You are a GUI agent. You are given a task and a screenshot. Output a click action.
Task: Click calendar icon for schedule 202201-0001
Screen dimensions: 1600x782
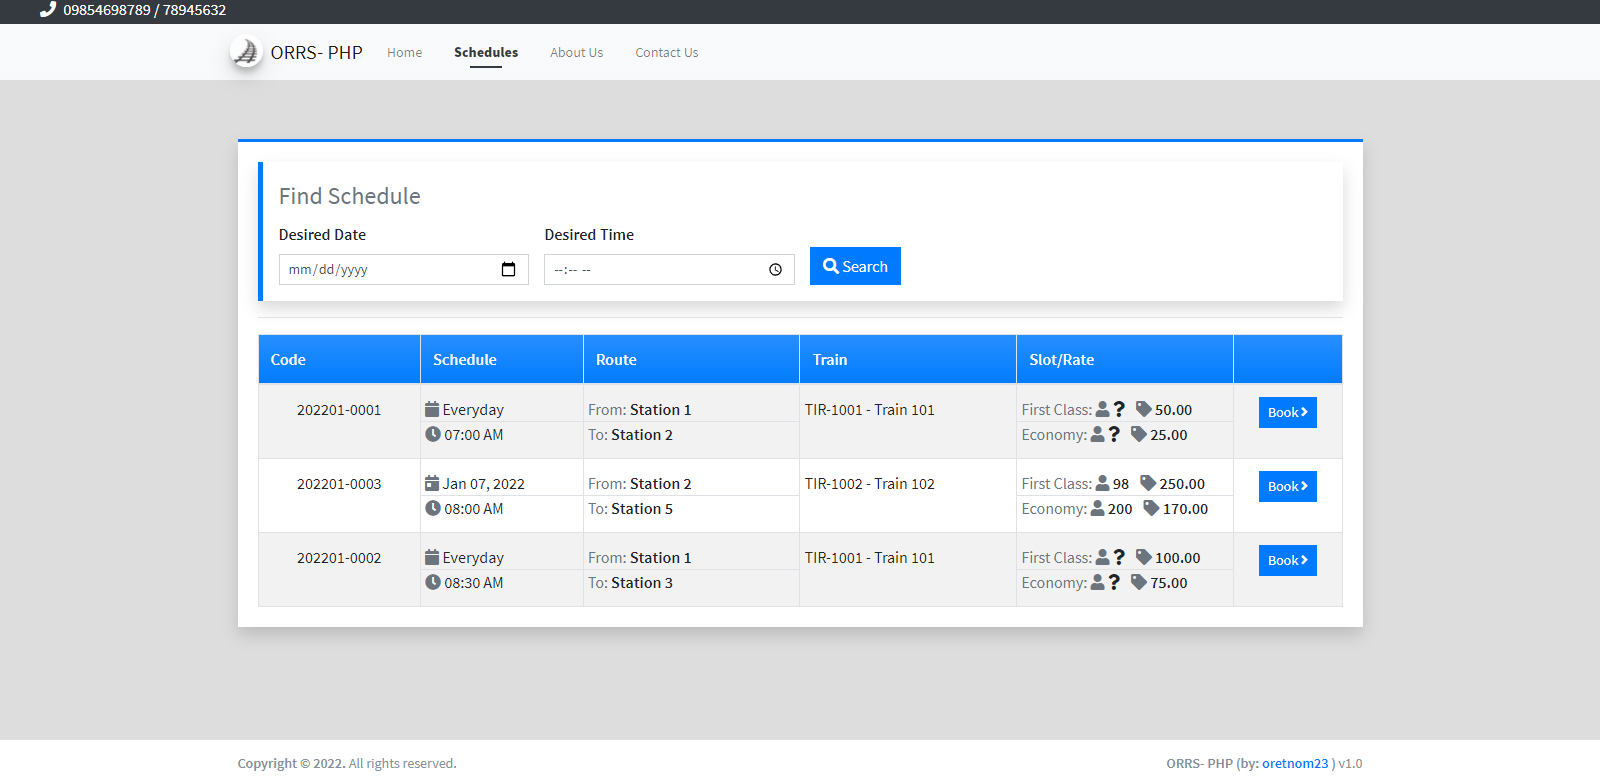coord(432,409)
